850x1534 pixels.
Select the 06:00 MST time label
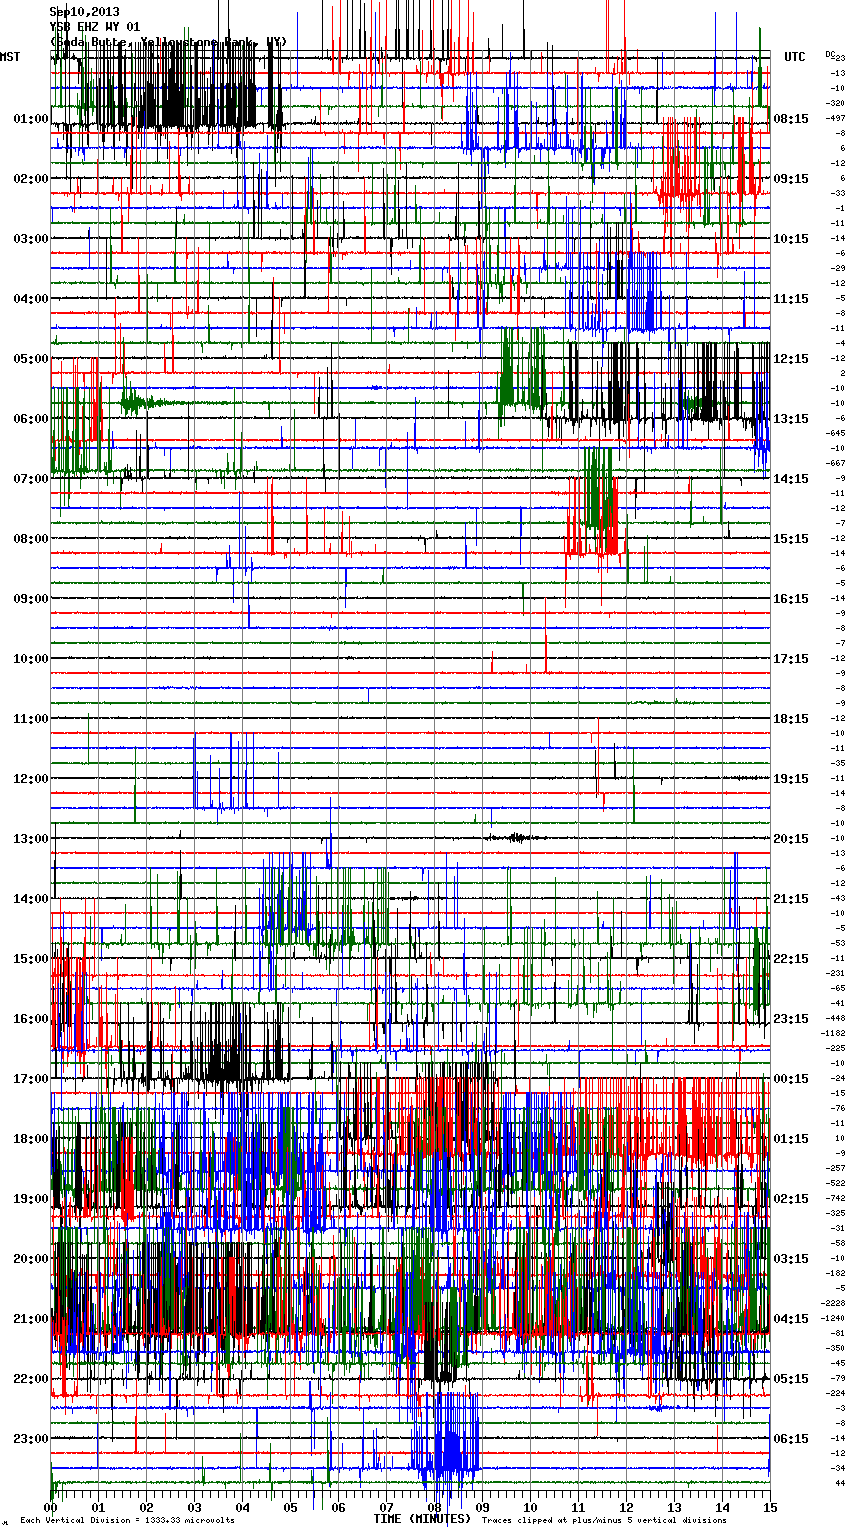31,419
